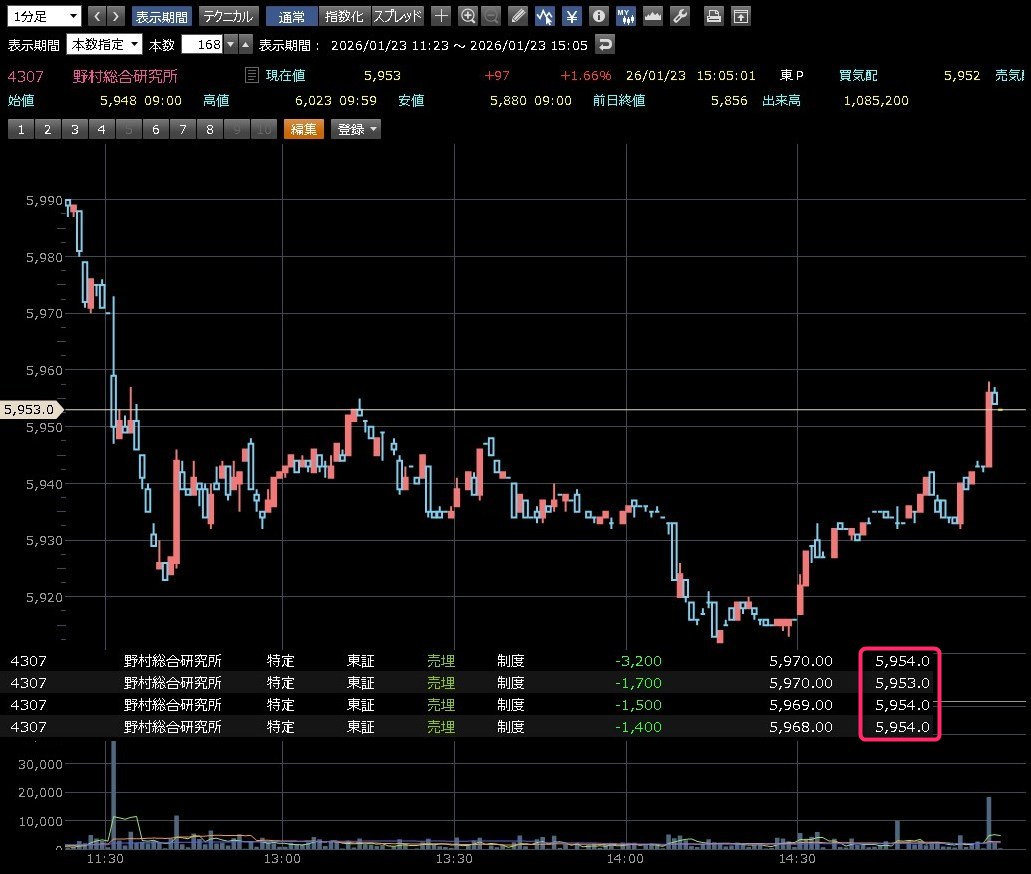Click the 本数 bar count input field
Viewport: 1031px width, 874px height.
click(x=201, y=44)
